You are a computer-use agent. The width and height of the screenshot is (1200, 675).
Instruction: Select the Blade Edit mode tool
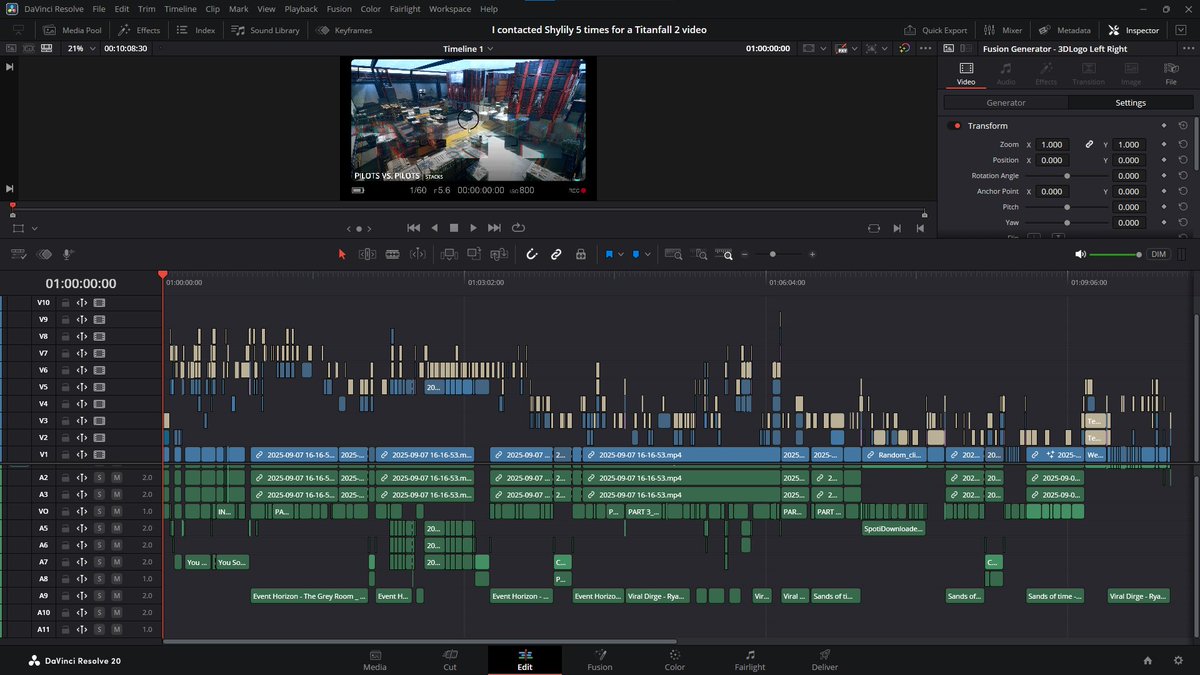(x=417, y=254)
